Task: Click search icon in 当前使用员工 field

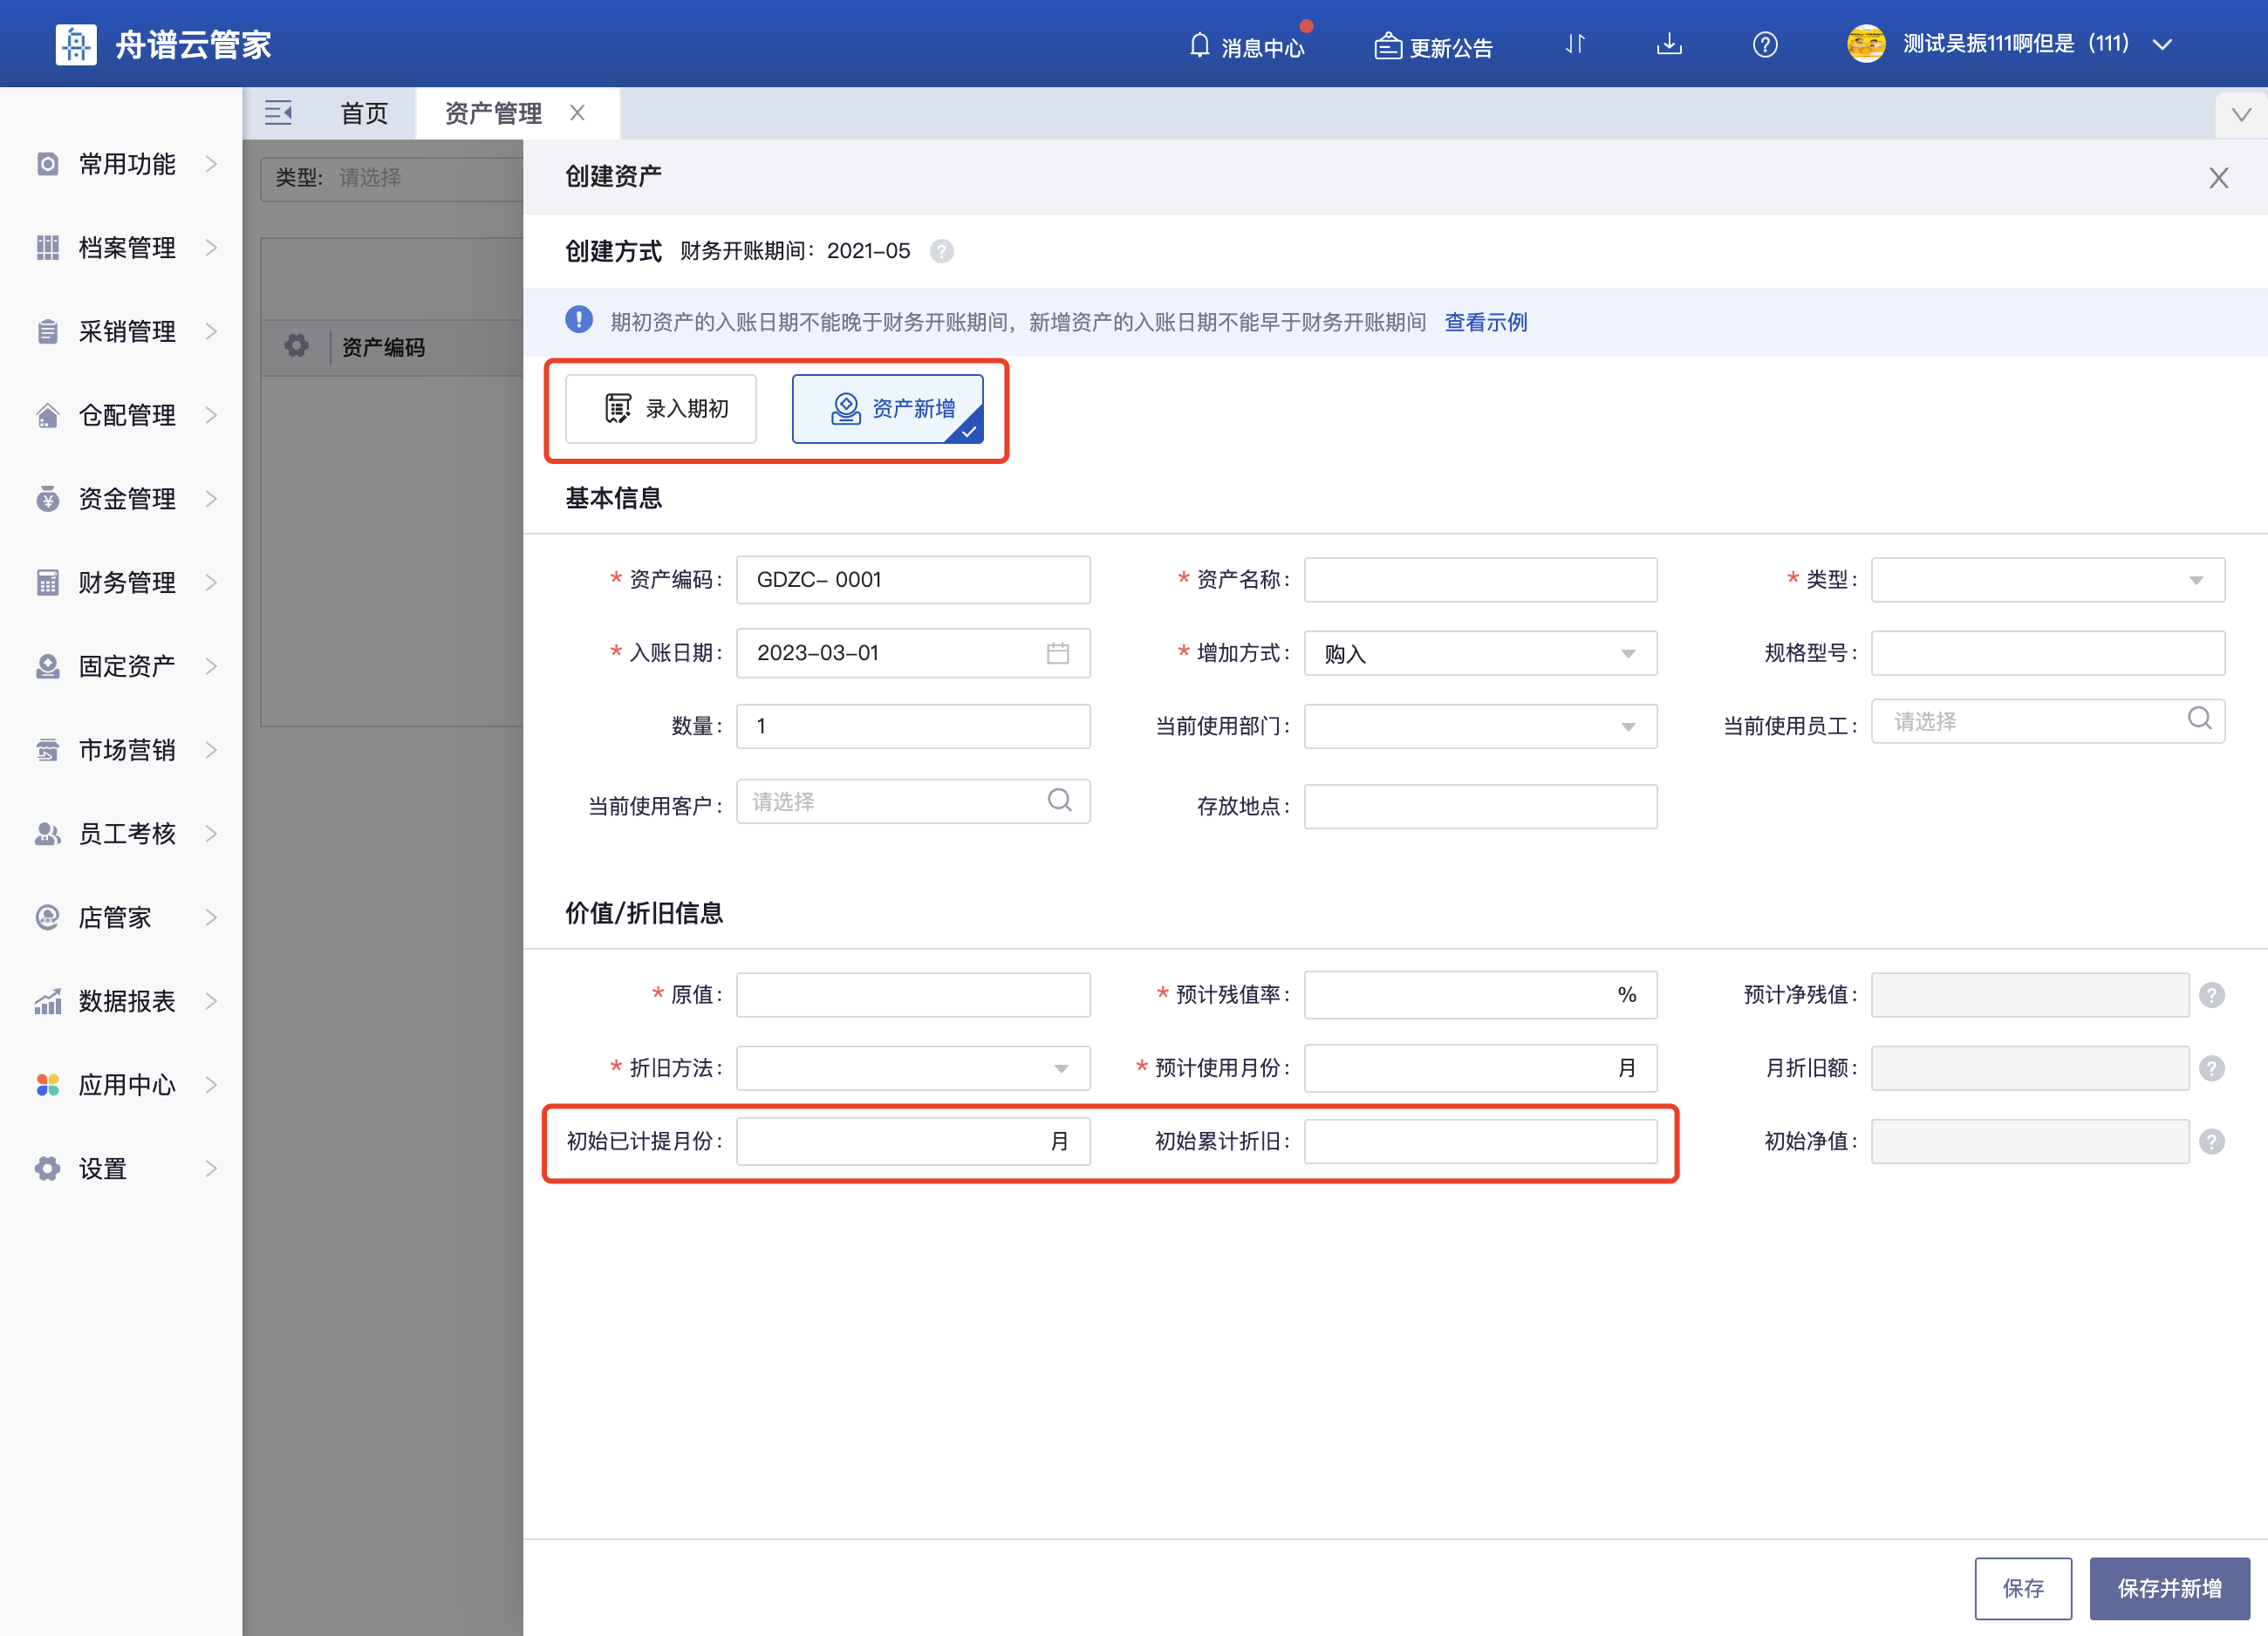Action: (2199, 719)
